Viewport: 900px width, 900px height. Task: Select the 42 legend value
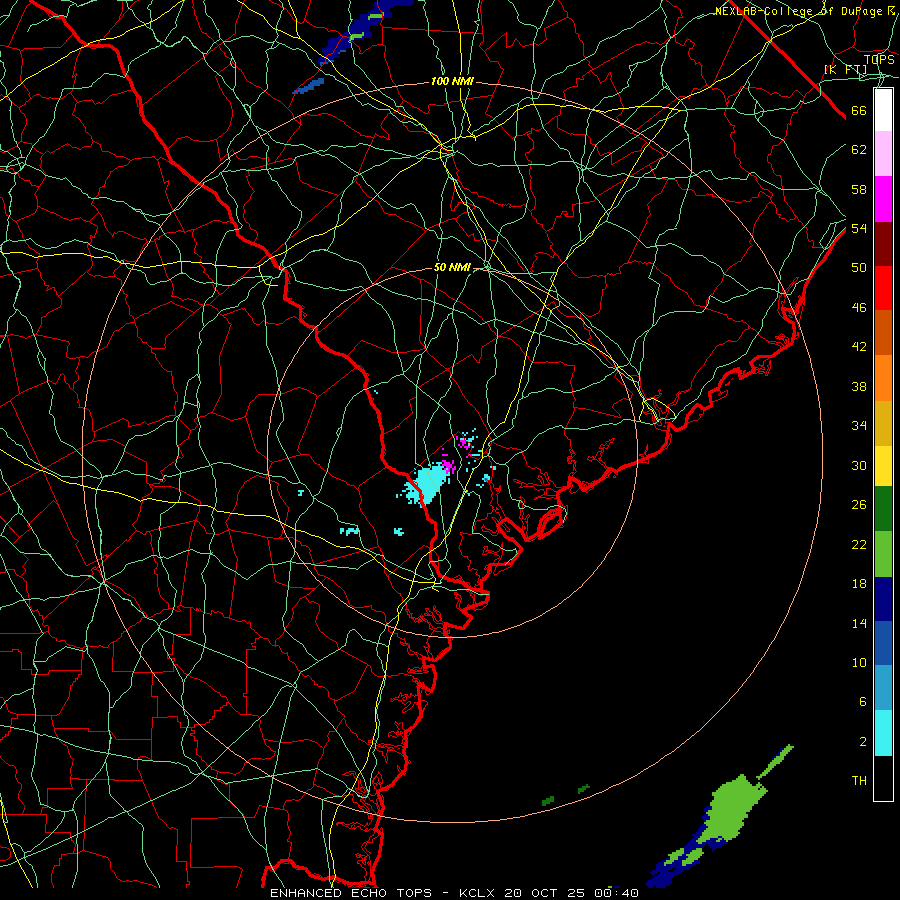coord(859,347)
